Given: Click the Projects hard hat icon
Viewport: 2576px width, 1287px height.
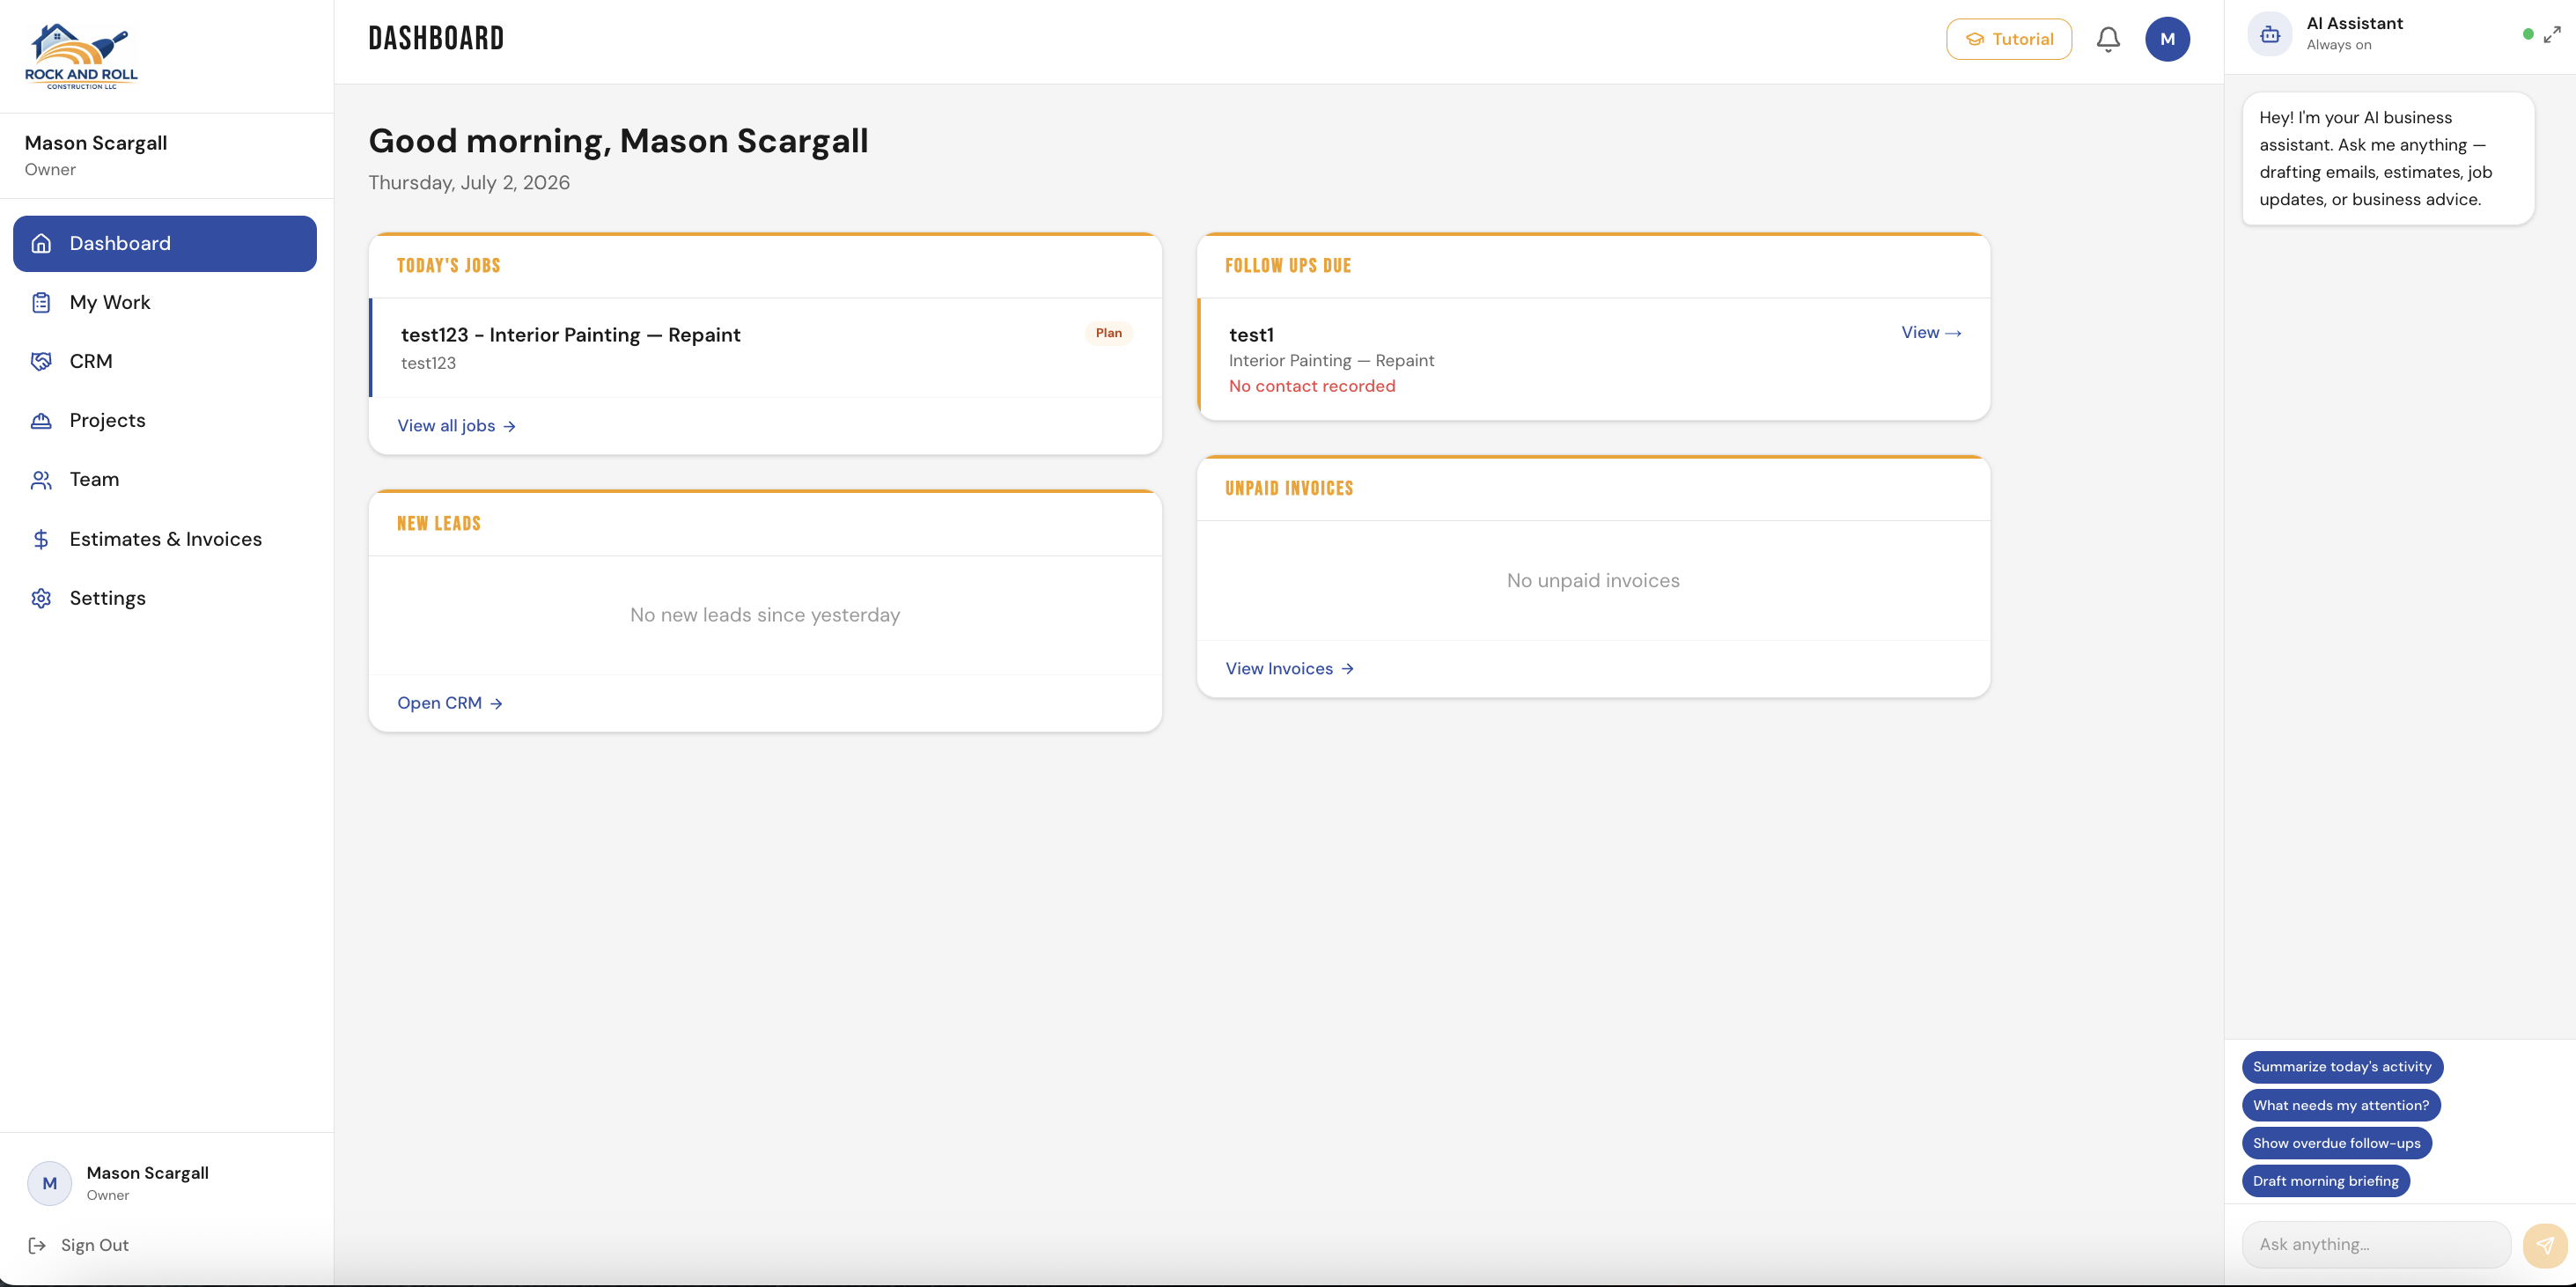Looking at the screenshot, I should click(41, 420).
